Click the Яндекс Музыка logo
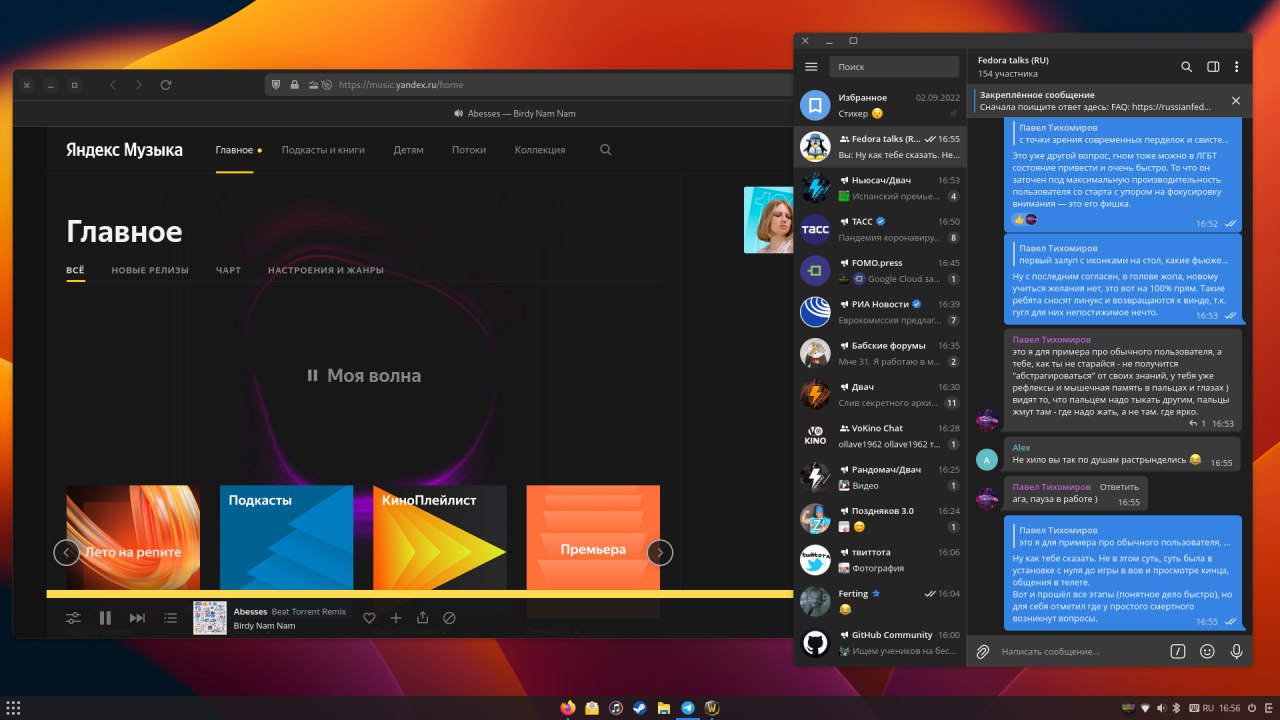Image resolution: width=1280 pixels, height=720 pixels. pyautogui.click(x=124, y=150)
